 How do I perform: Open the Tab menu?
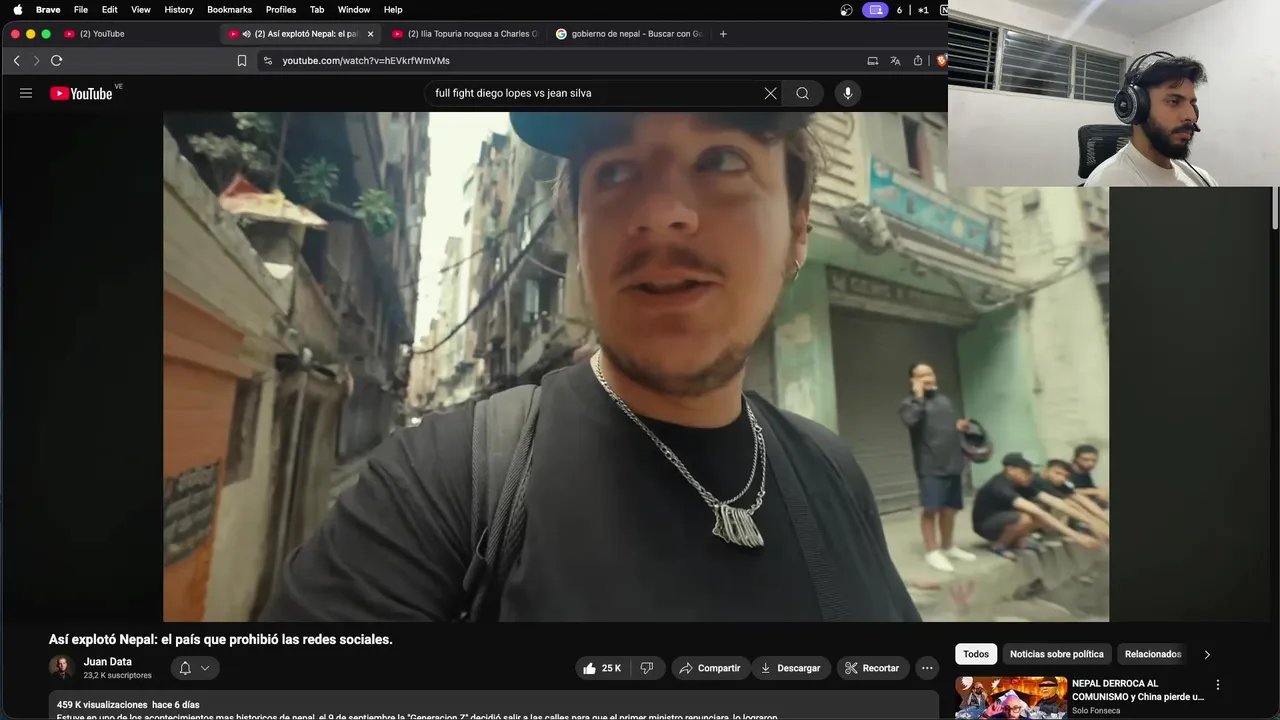317,10
